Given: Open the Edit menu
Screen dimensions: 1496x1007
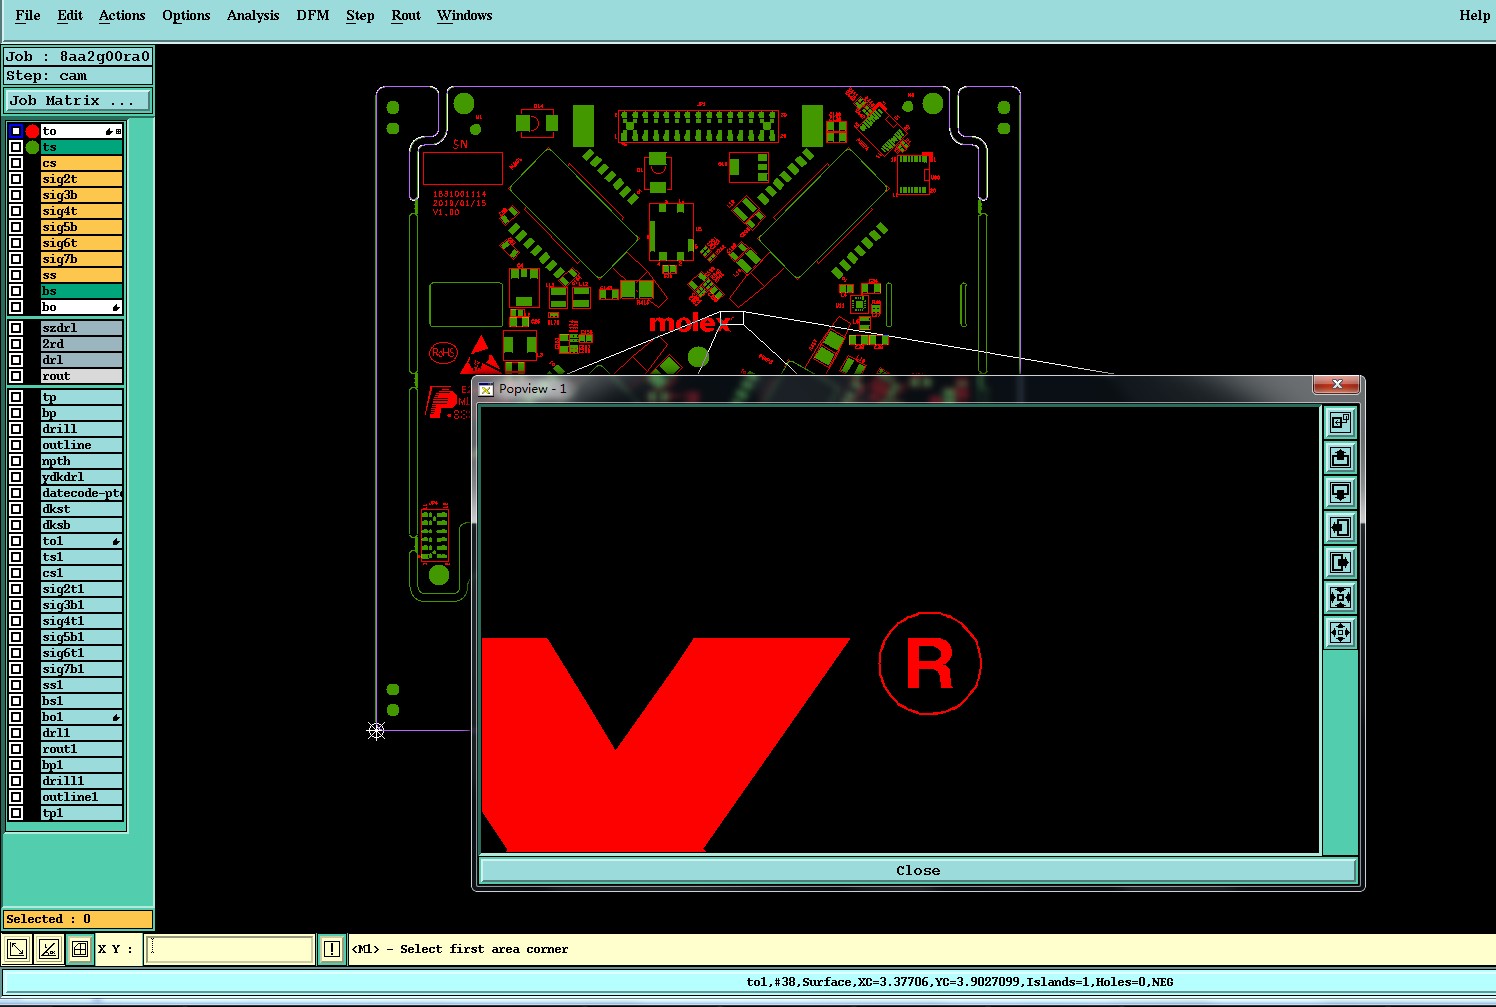Looking at the screenshot, I should [70, 15].
